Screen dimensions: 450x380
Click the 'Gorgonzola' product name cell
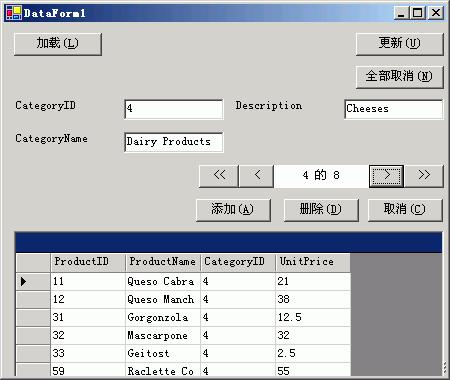(x=163, y=318)
